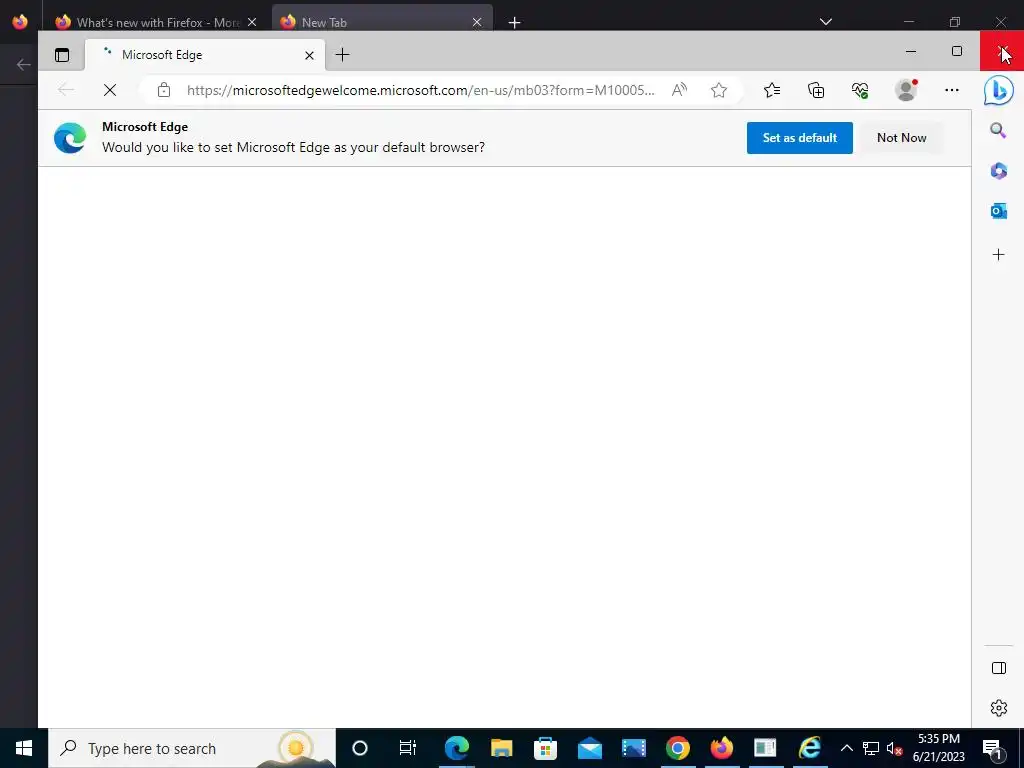Dismiss prompt with Not Now
The image size is (1024, 768).
pos(901,138)
